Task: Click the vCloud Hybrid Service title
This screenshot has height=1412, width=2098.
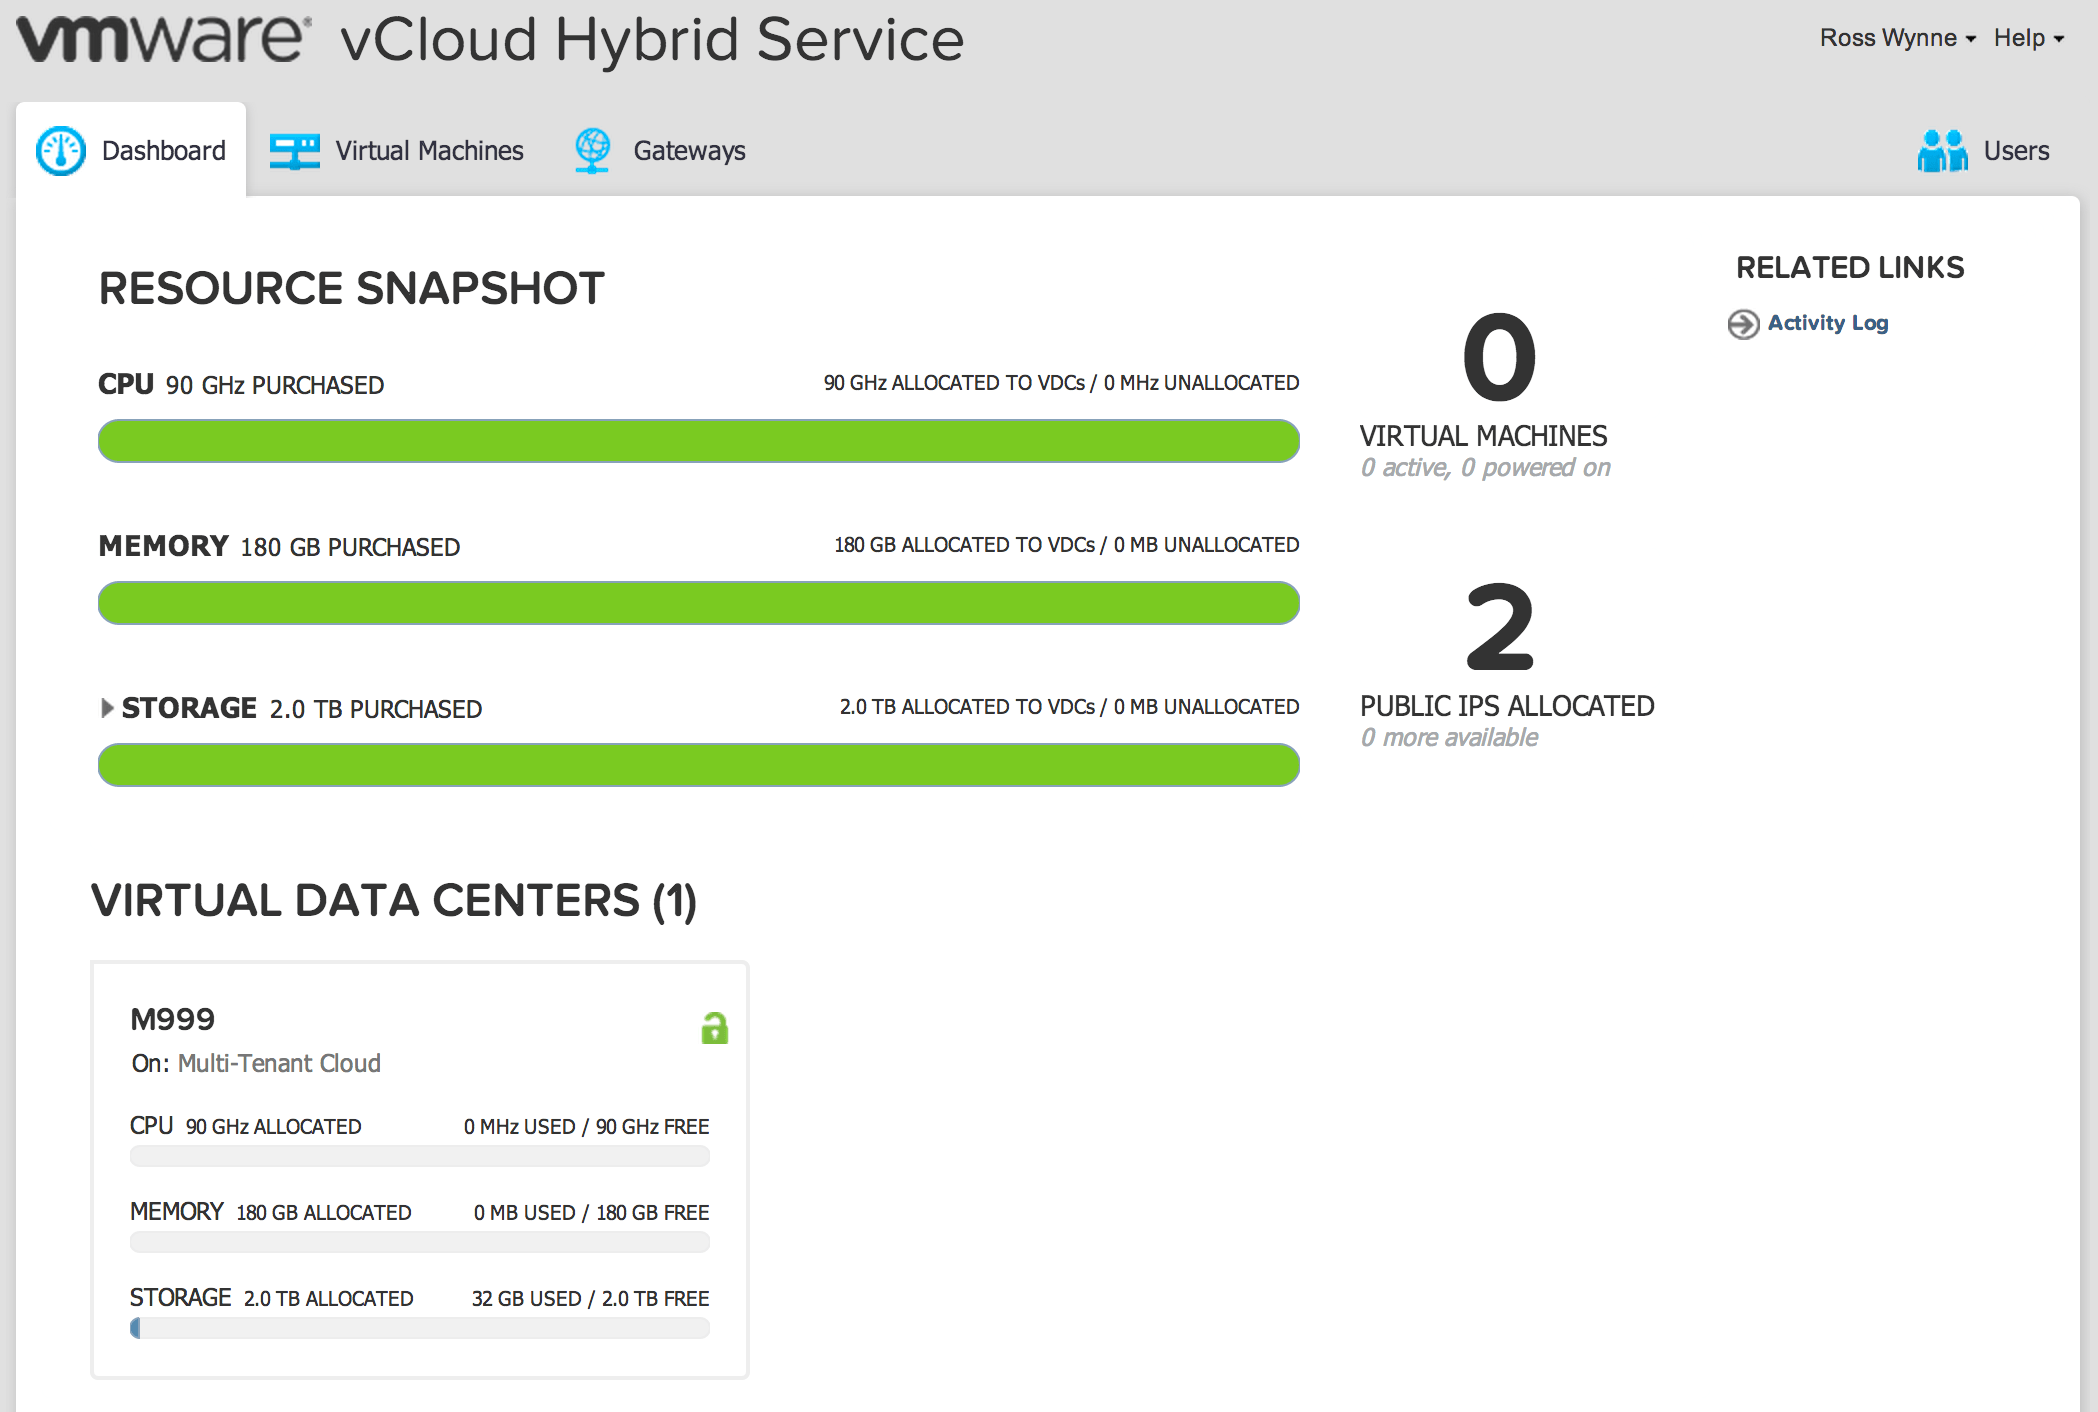Action: (652, 40)
